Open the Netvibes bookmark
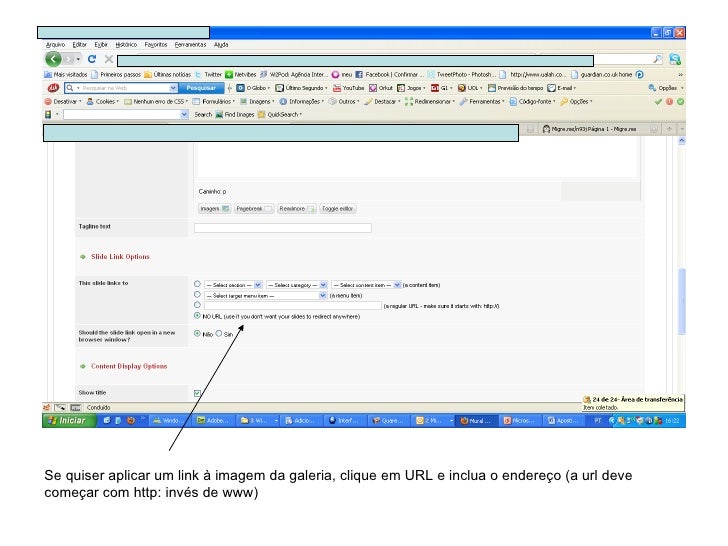The height and width of the screenshot is (546, 728). 241,74
